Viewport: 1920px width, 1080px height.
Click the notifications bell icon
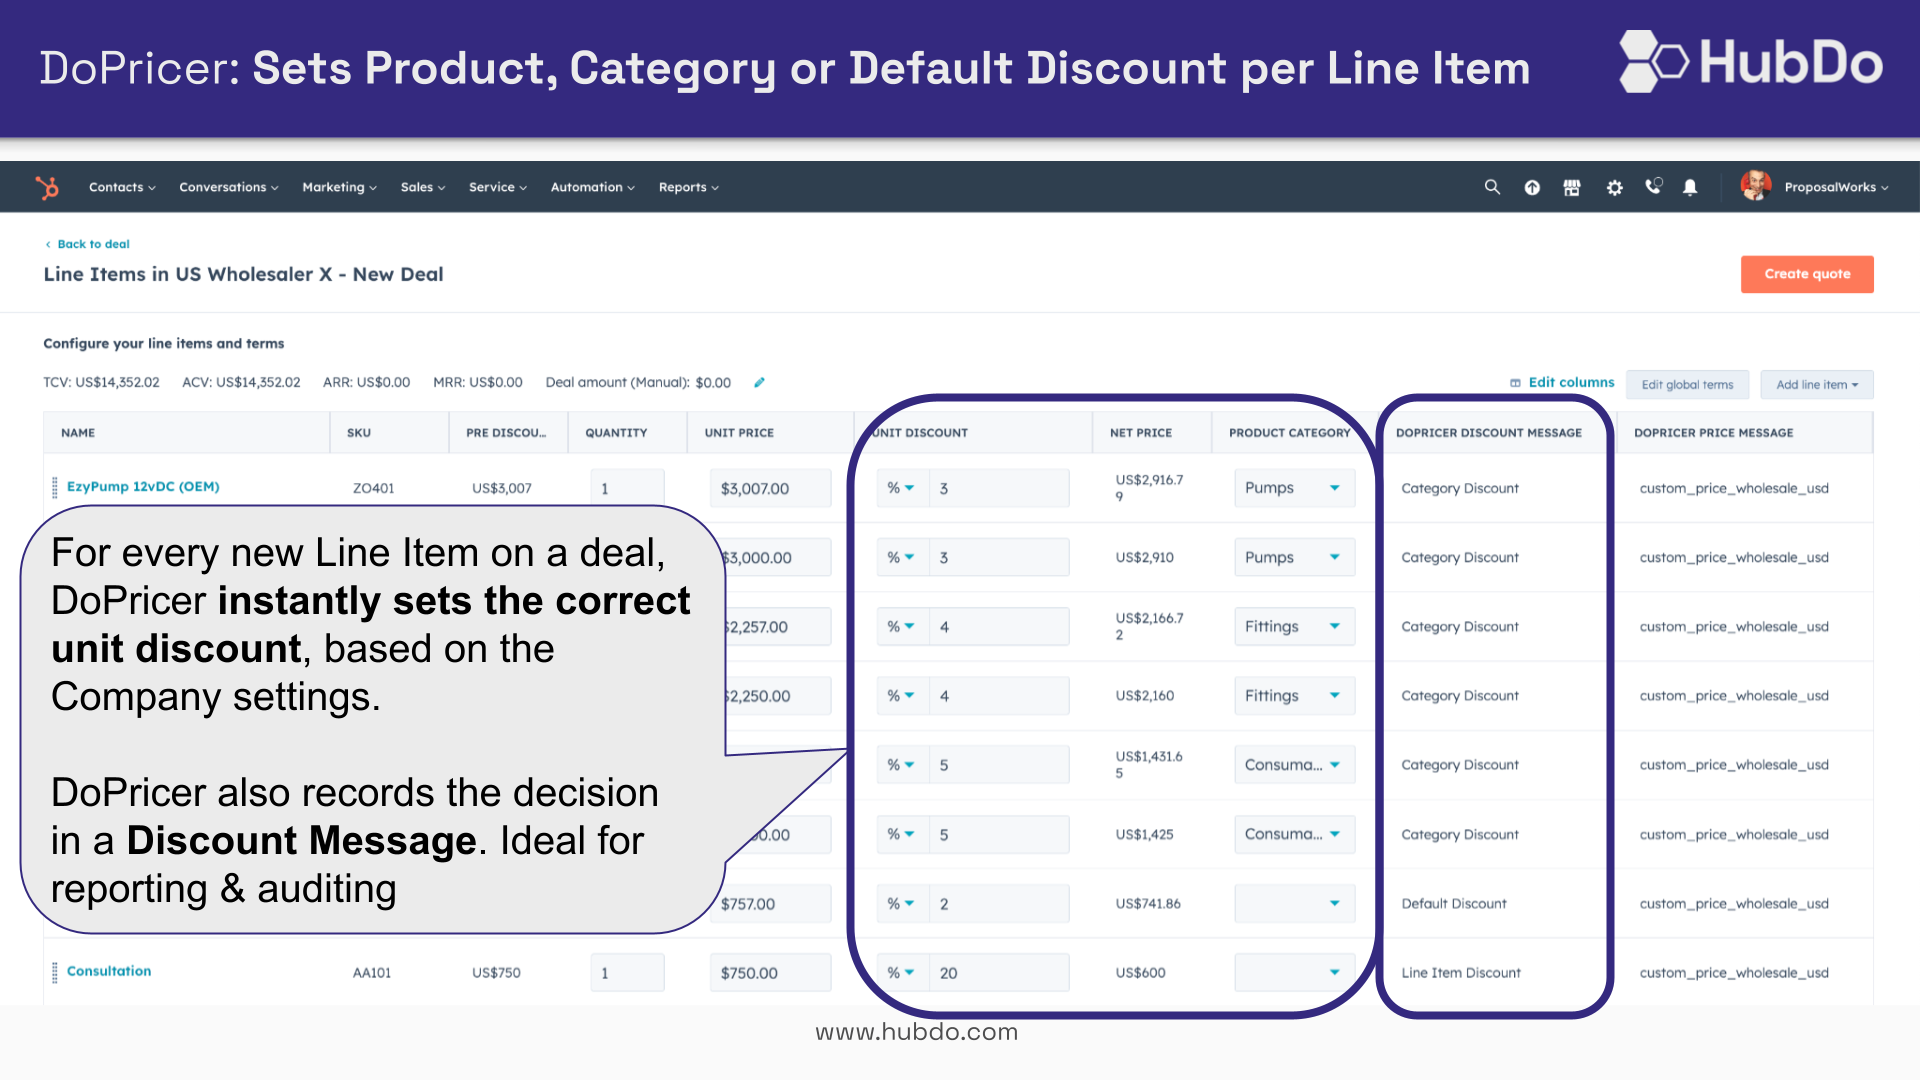1687,186
